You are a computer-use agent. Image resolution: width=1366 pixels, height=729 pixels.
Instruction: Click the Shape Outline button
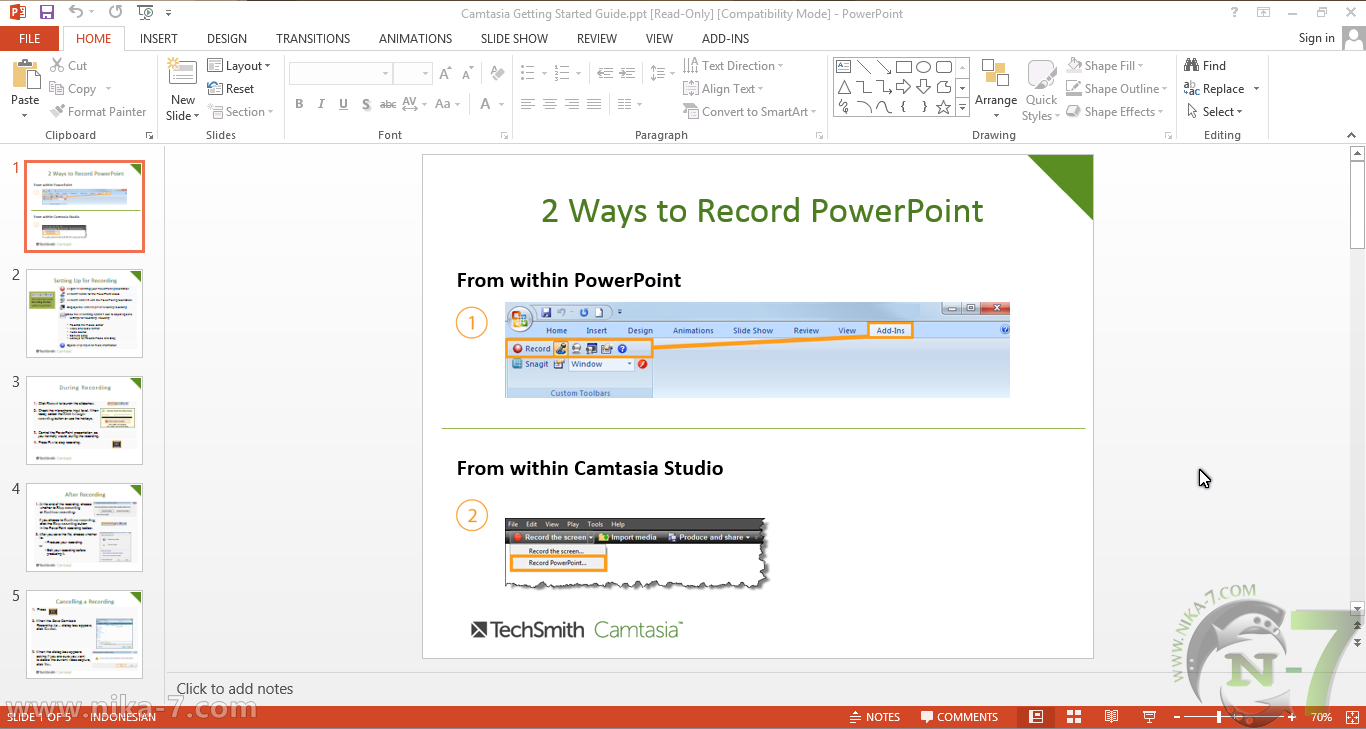click(1116, 89)
